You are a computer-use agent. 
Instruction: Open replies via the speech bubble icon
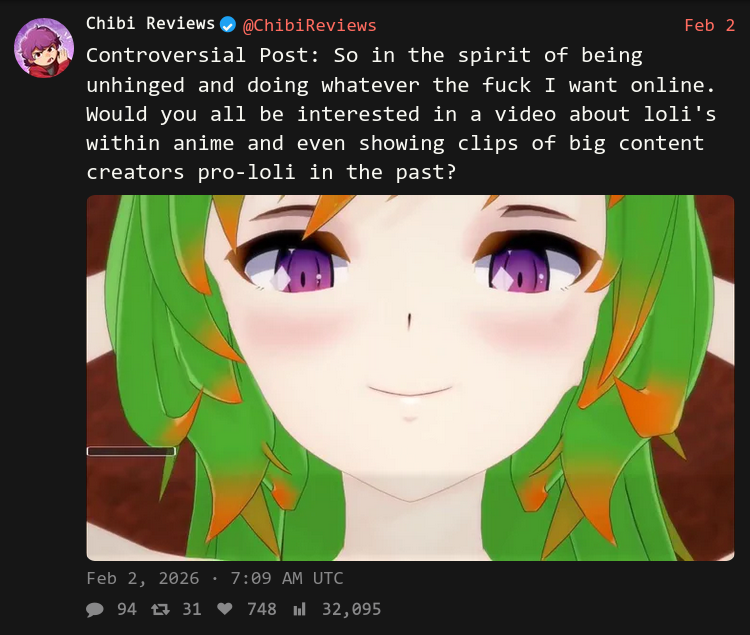tap(95, 609)
